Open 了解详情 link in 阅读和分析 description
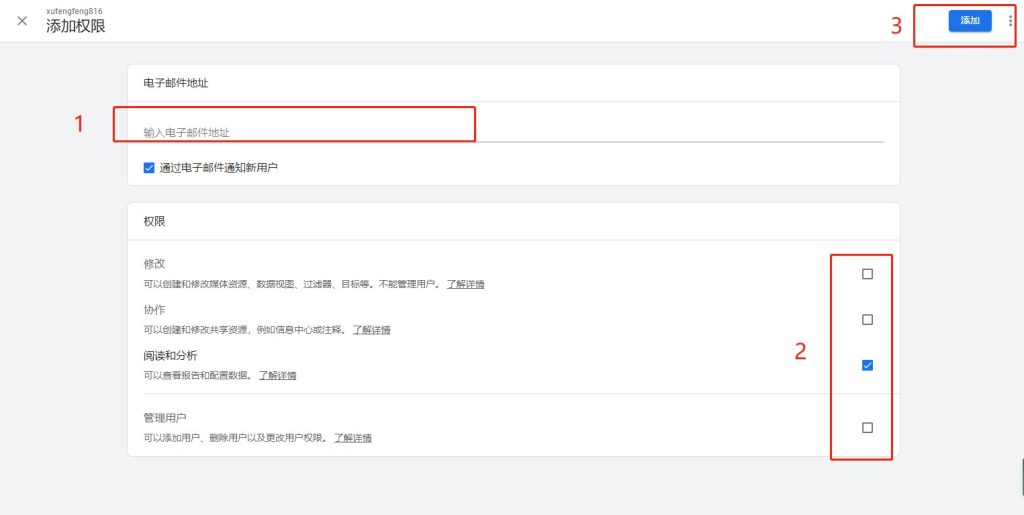The height and width of the screenshot is (515, 1024). coord(277,376)
